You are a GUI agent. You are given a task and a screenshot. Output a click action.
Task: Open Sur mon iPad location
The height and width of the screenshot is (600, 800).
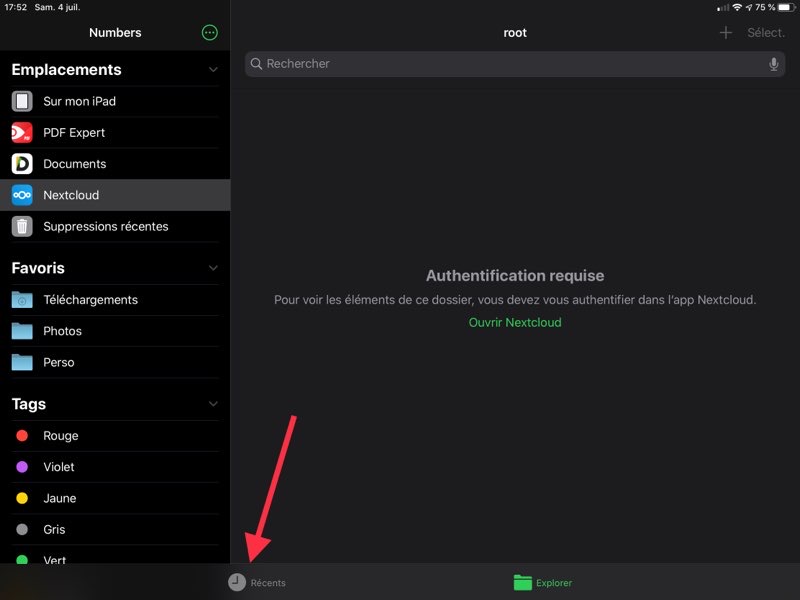[x=79, y=102]
